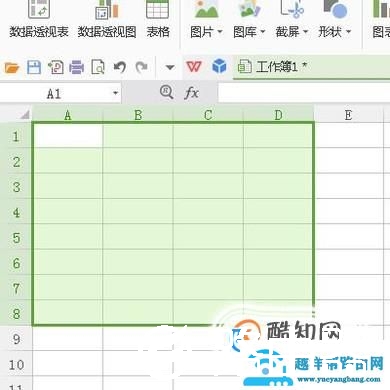Click cell E3

click(349, 186)
